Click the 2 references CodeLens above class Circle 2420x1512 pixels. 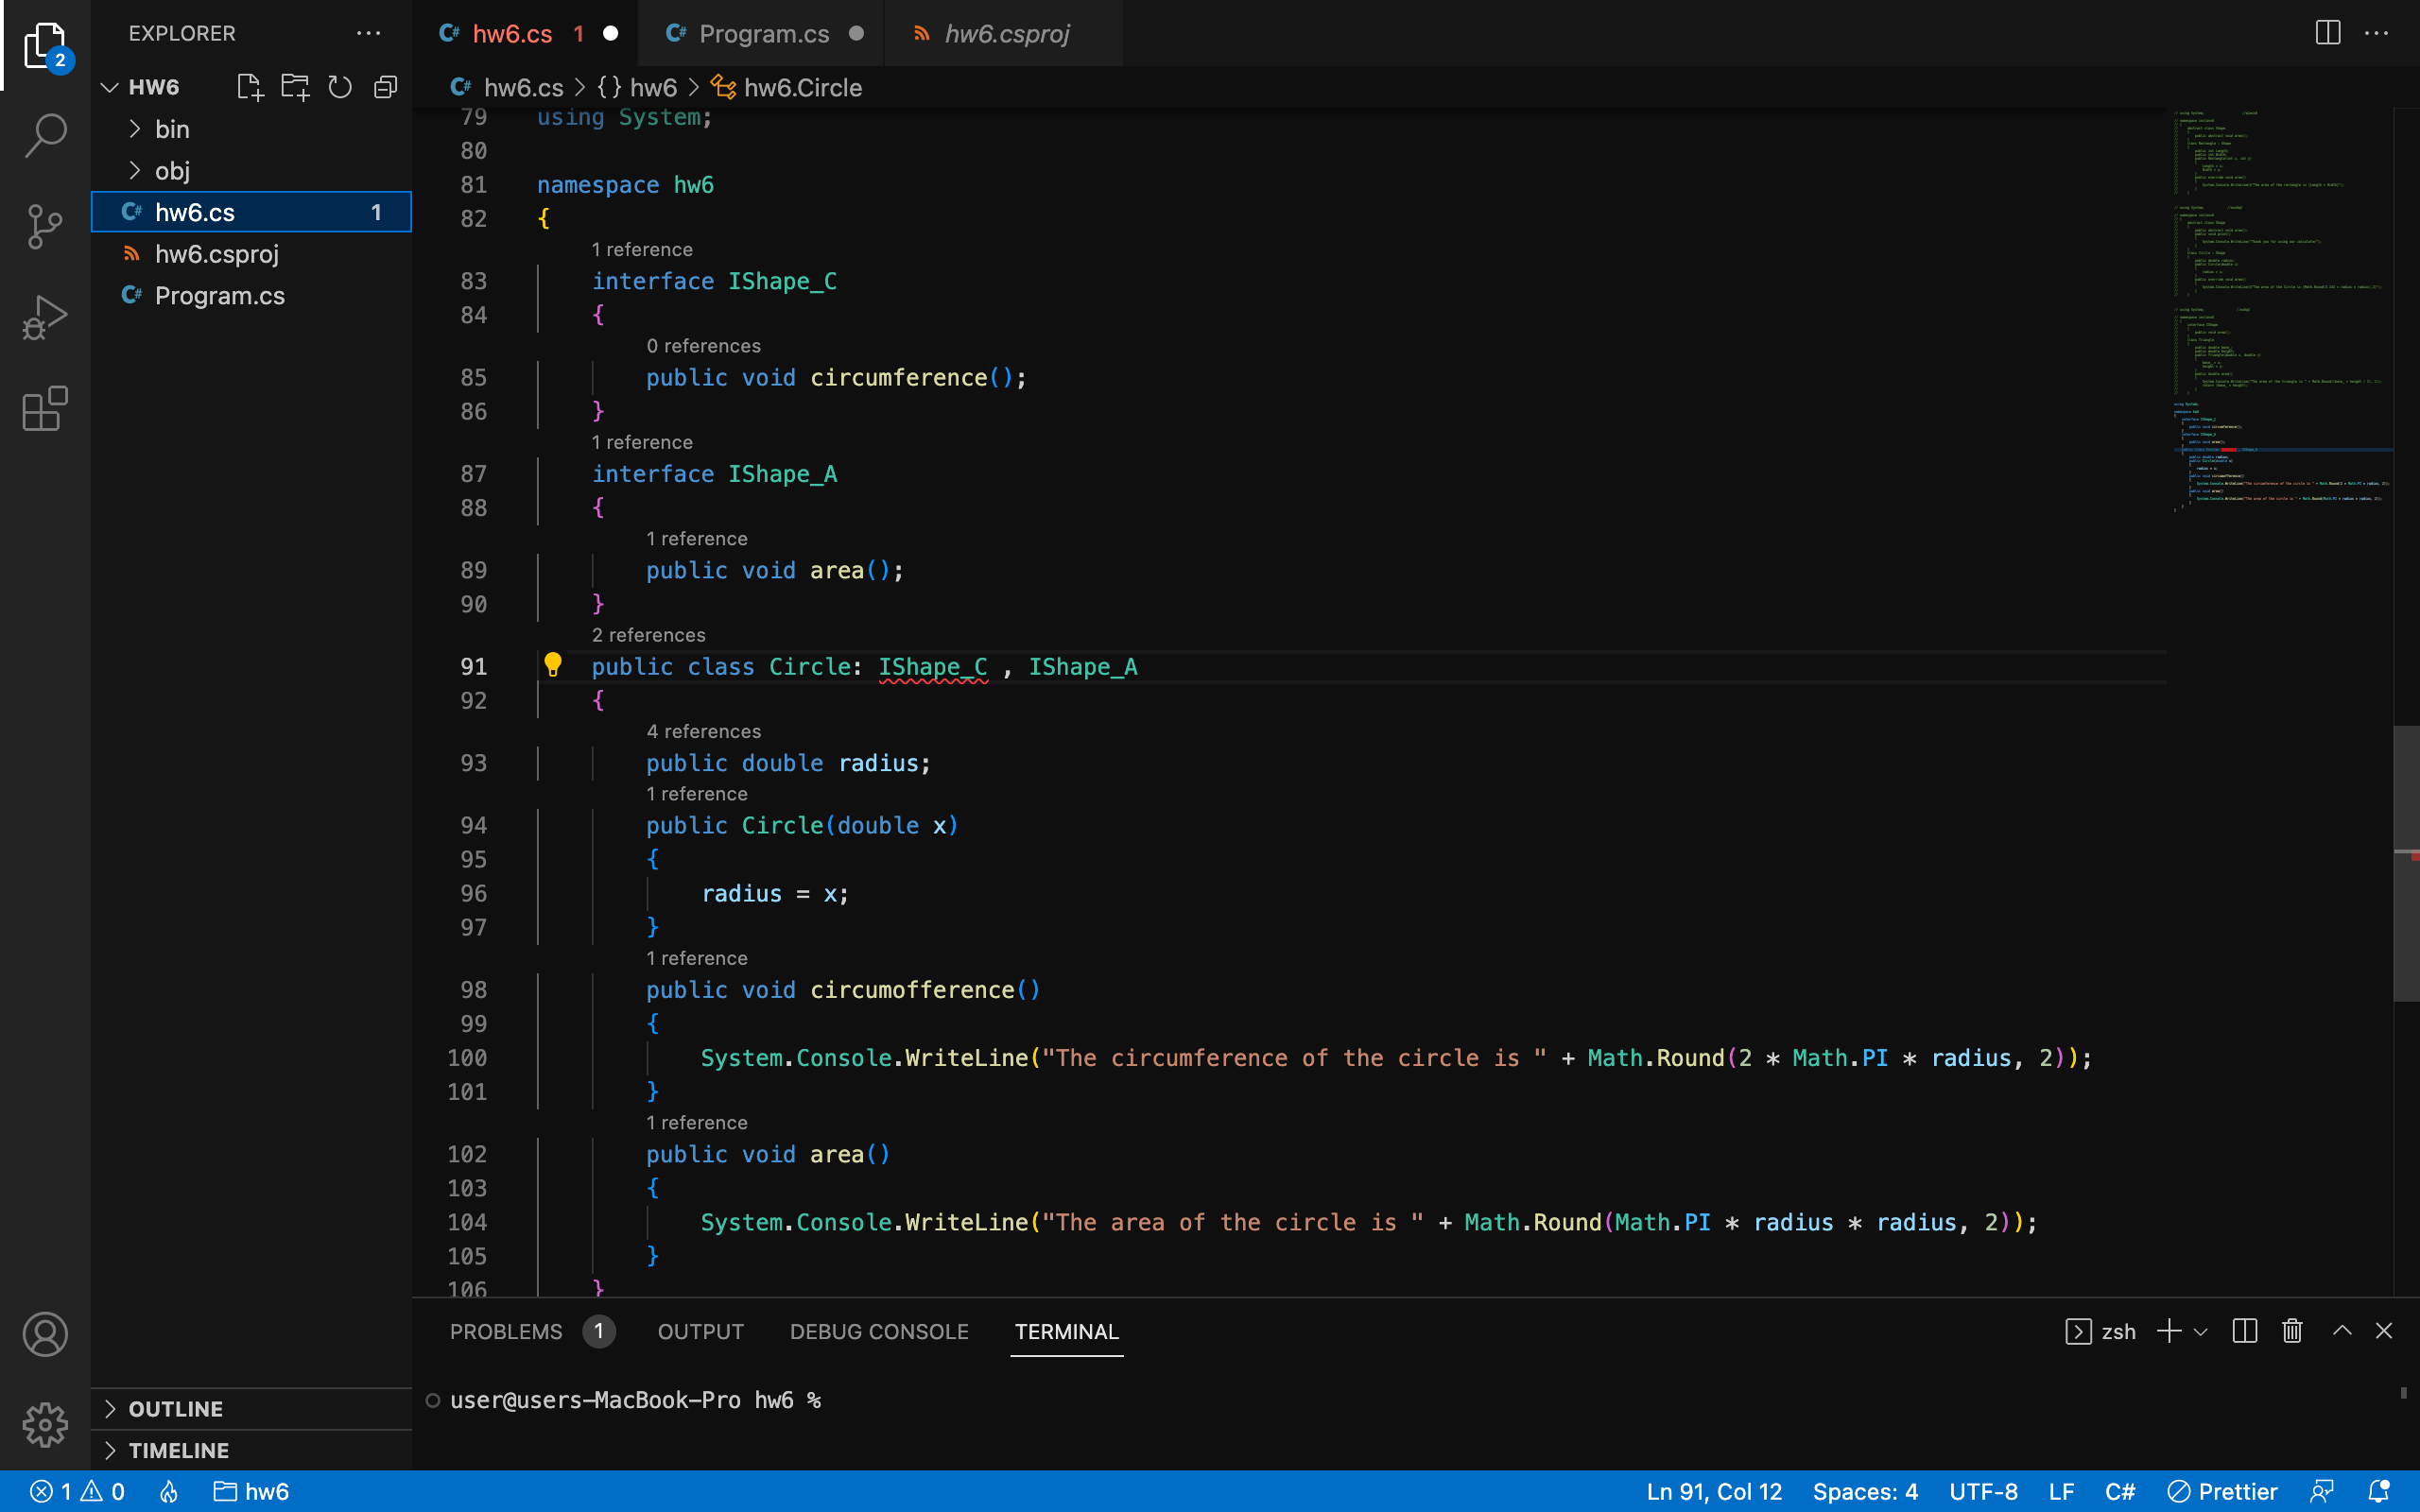648,634
